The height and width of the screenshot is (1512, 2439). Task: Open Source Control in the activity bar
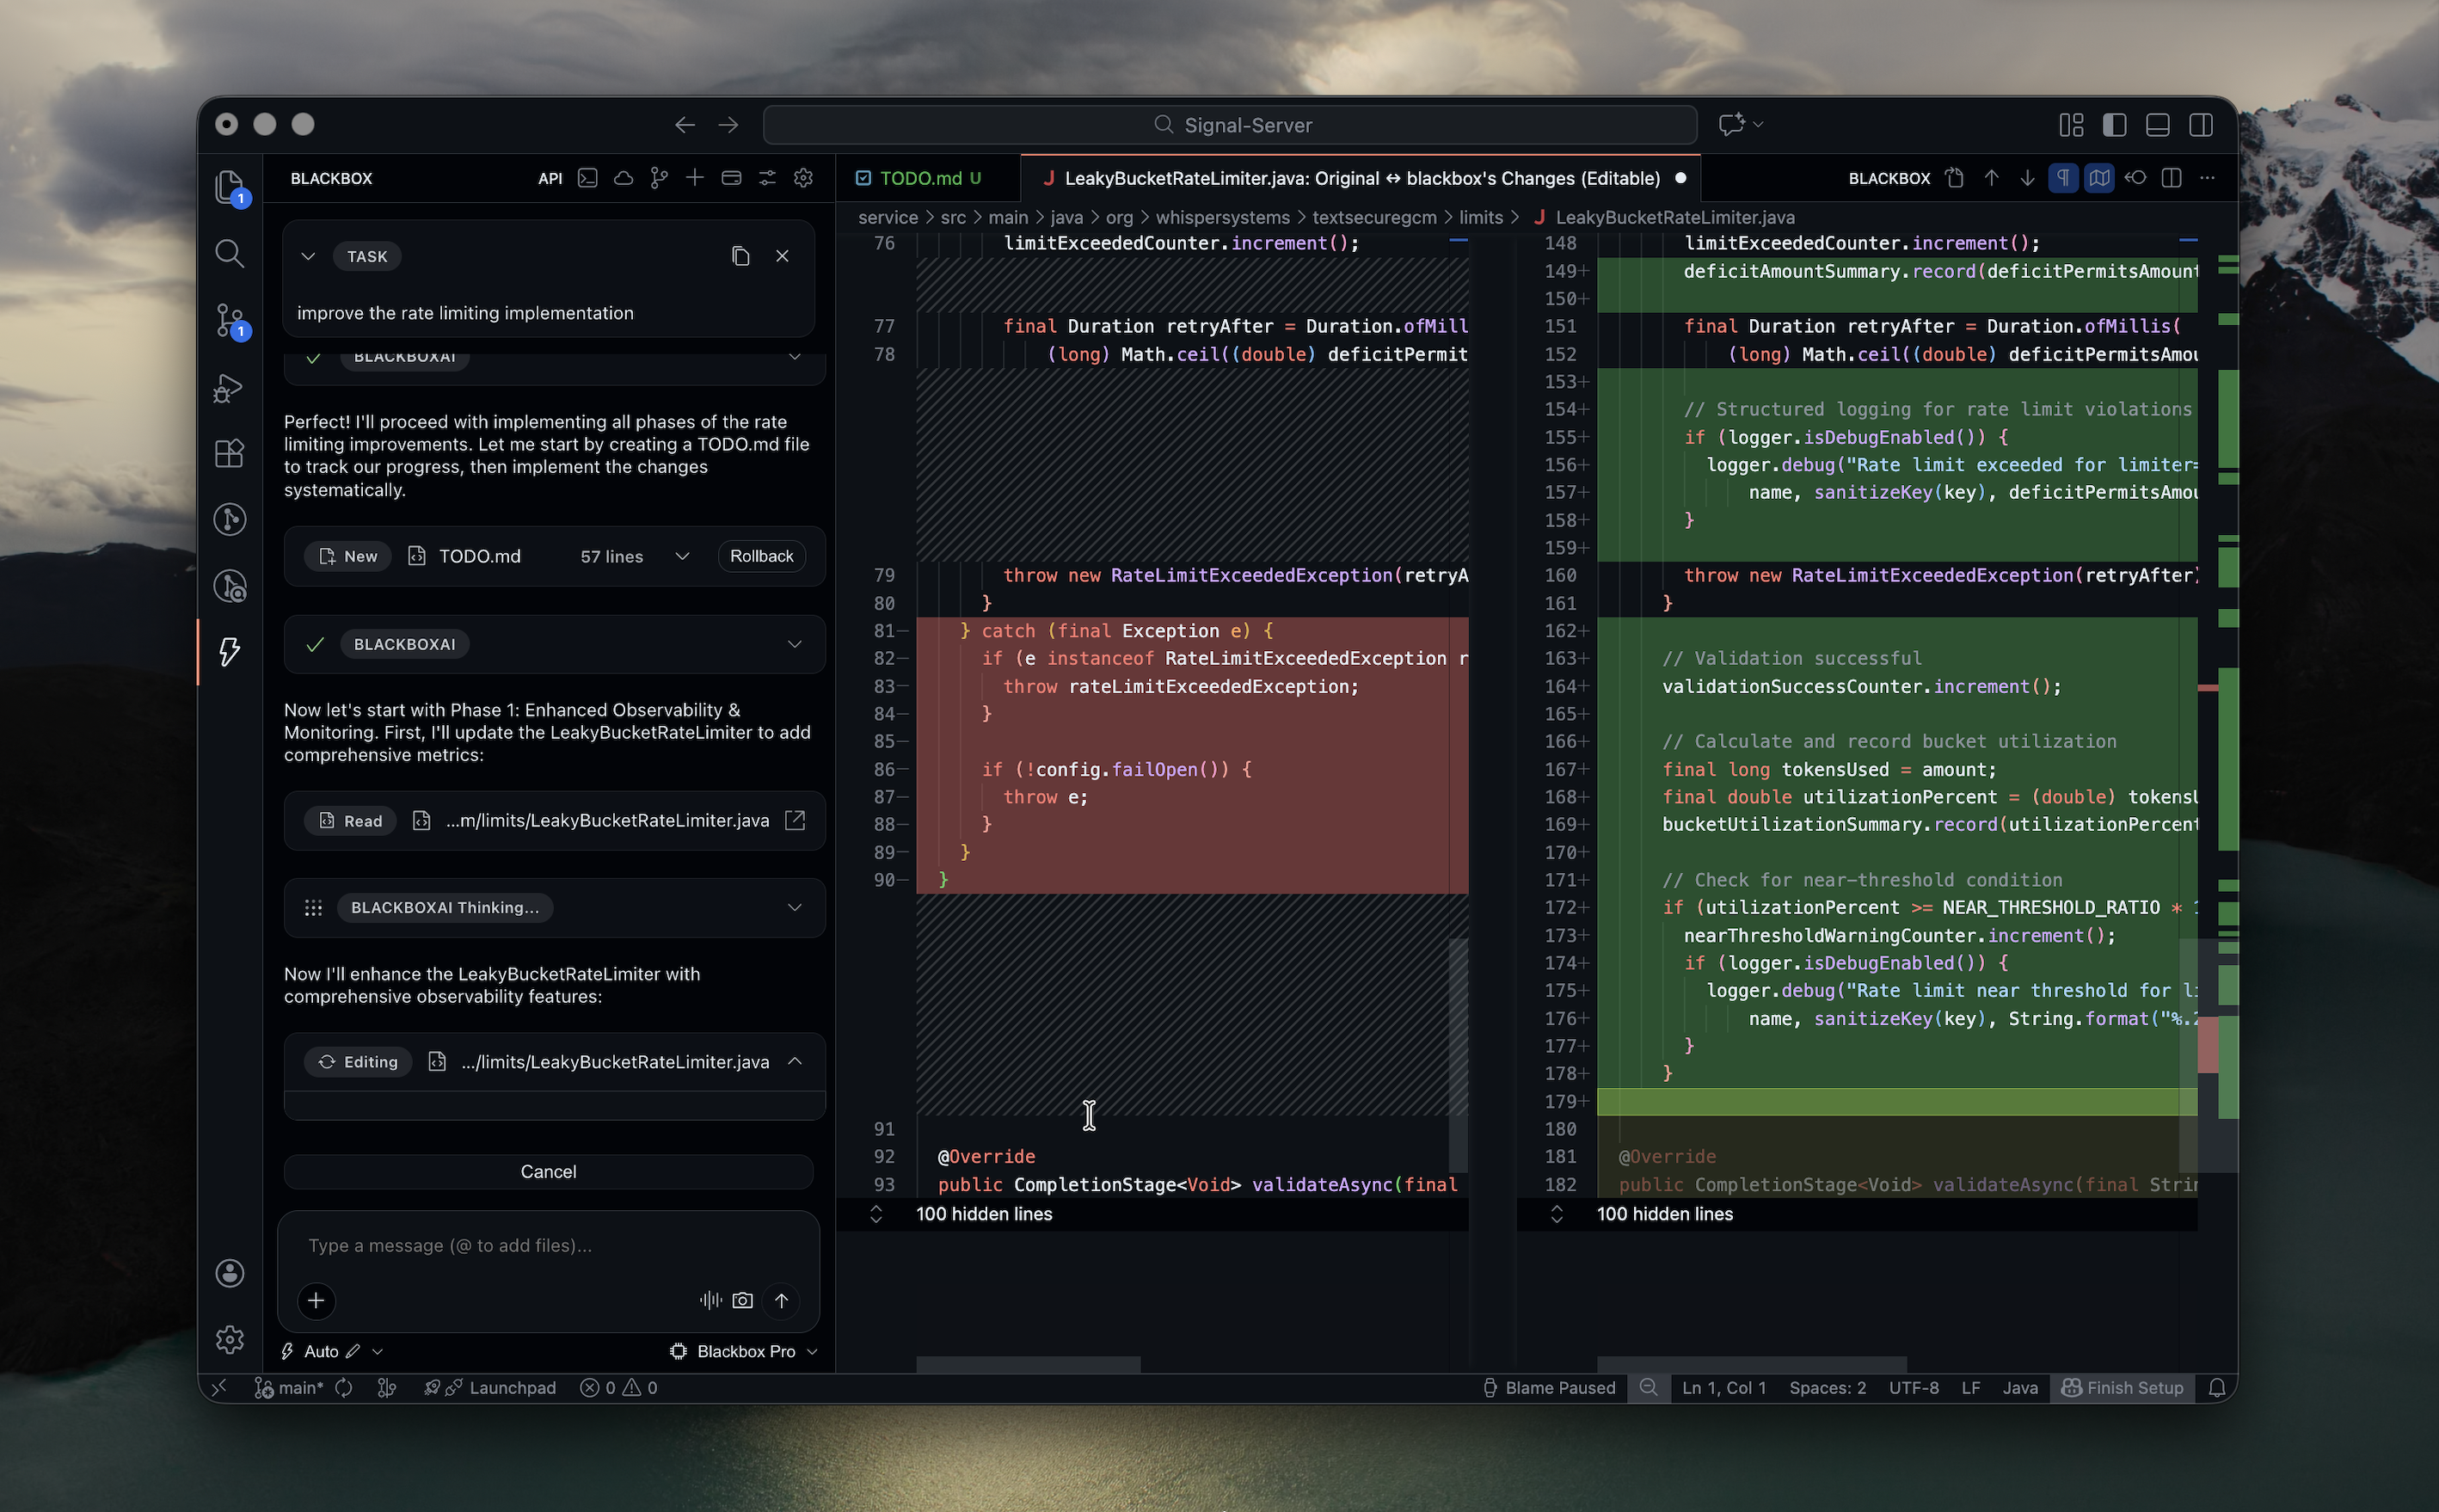(229, 320)
